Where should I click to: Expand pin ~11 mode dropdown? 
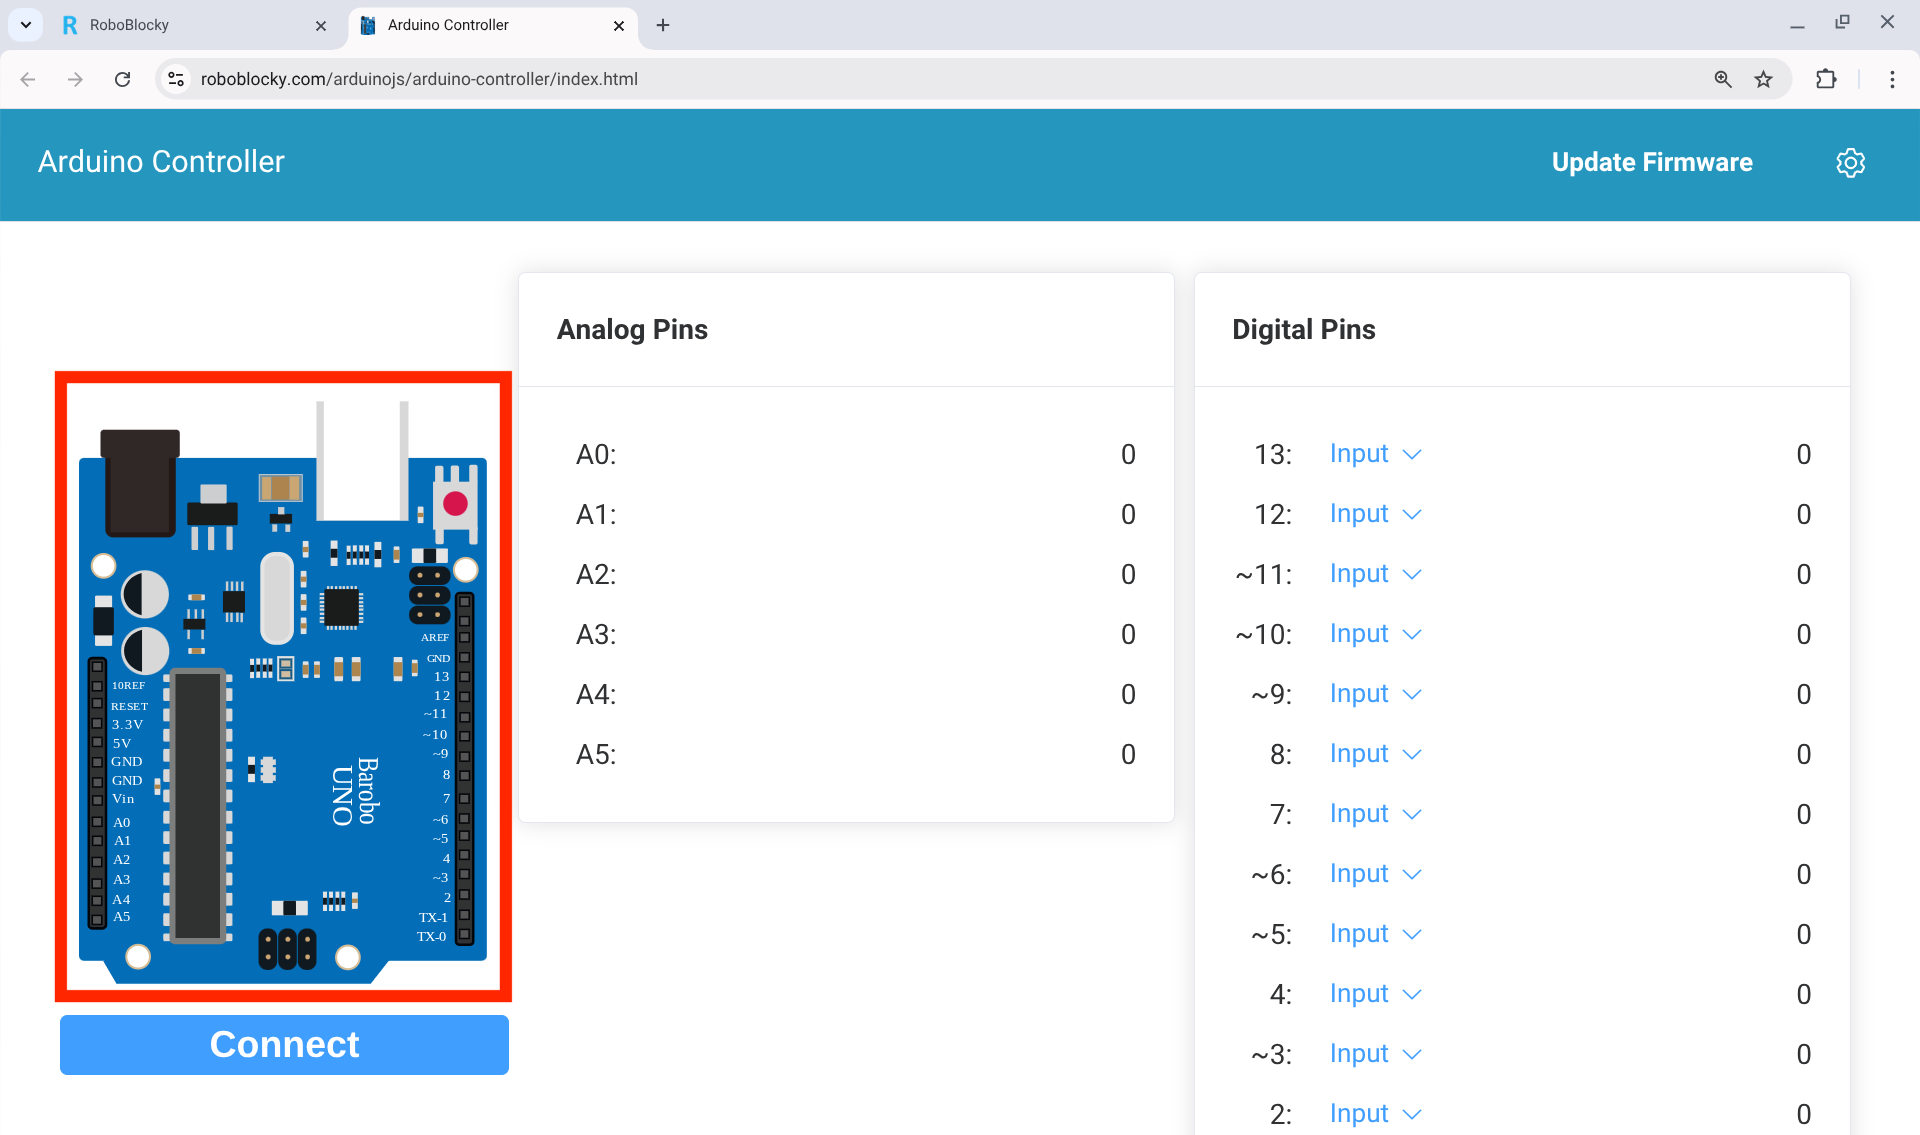[x=1375, y=574]
